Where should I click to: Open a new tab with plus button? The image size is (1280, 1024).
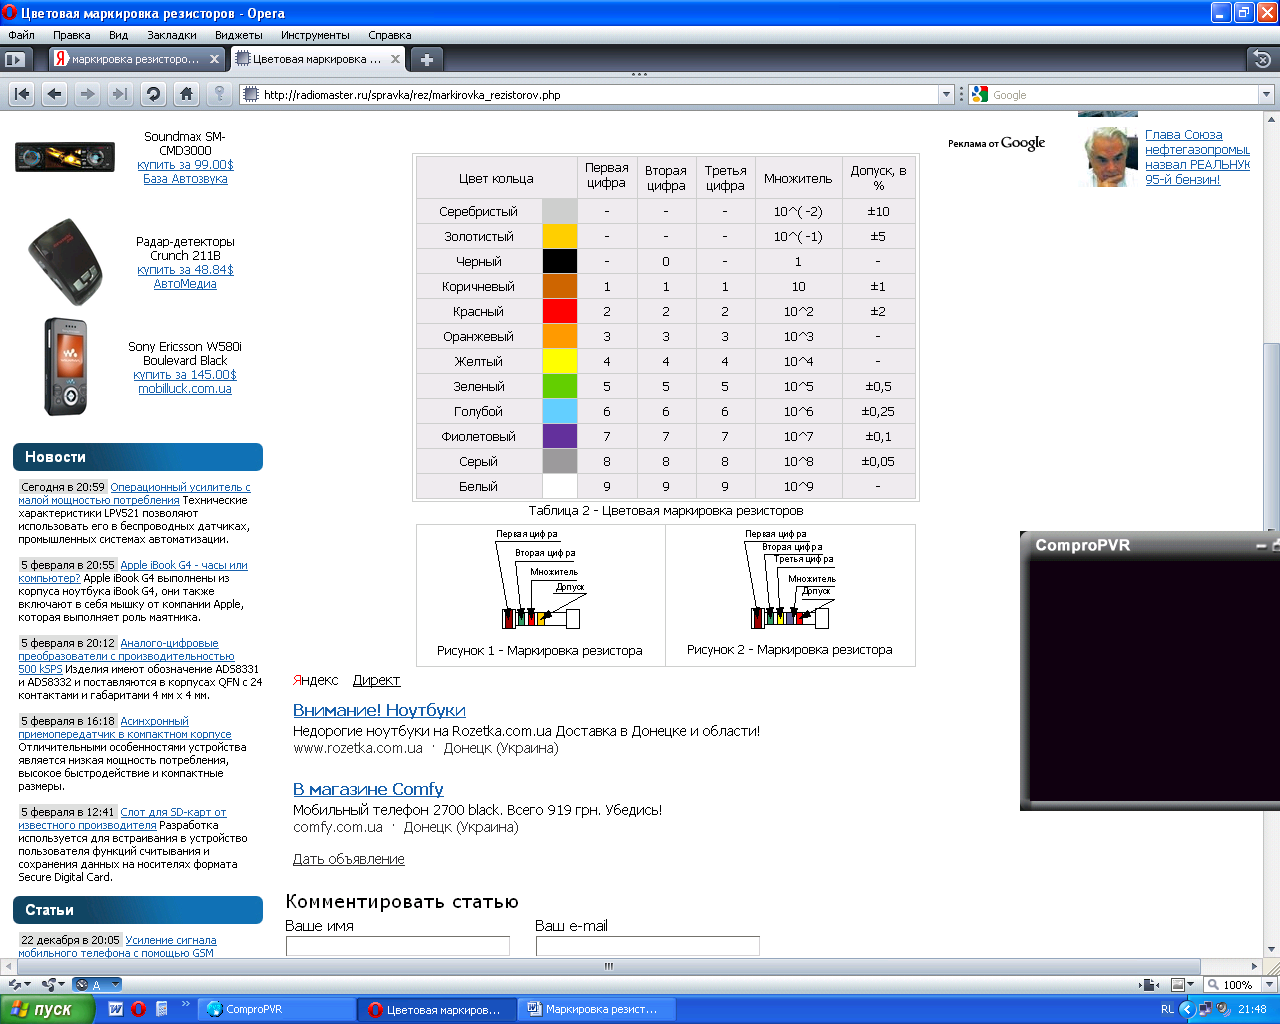pyautogui.click(x=426, y=59)
